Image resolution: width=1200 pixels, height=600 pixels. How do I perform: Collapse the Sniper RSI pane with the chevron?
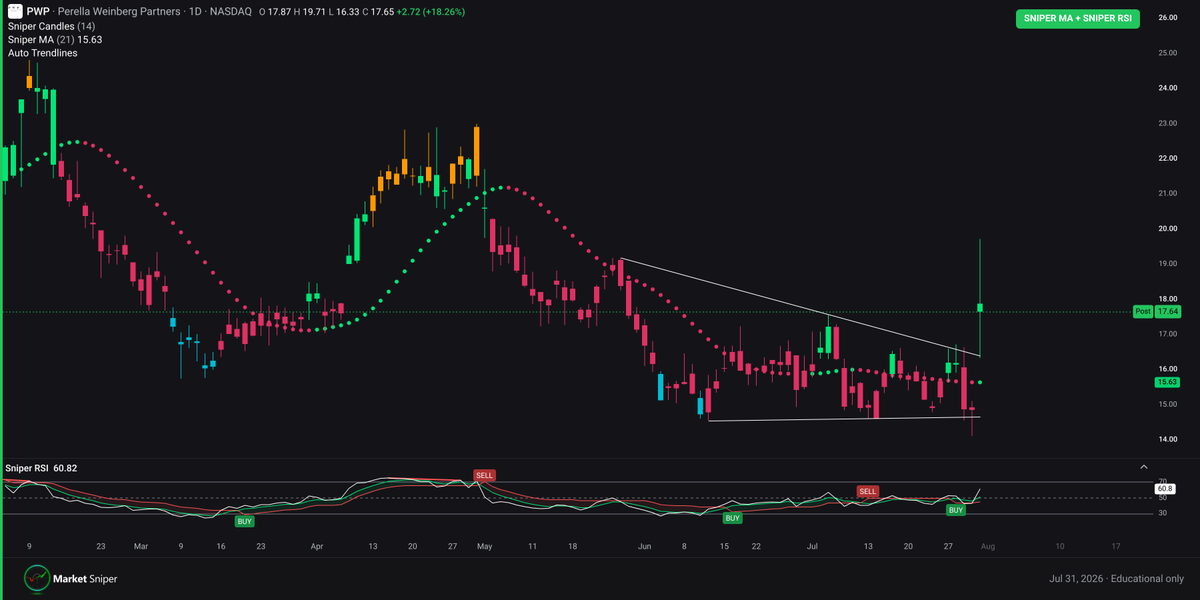(x=1143, y=467)
